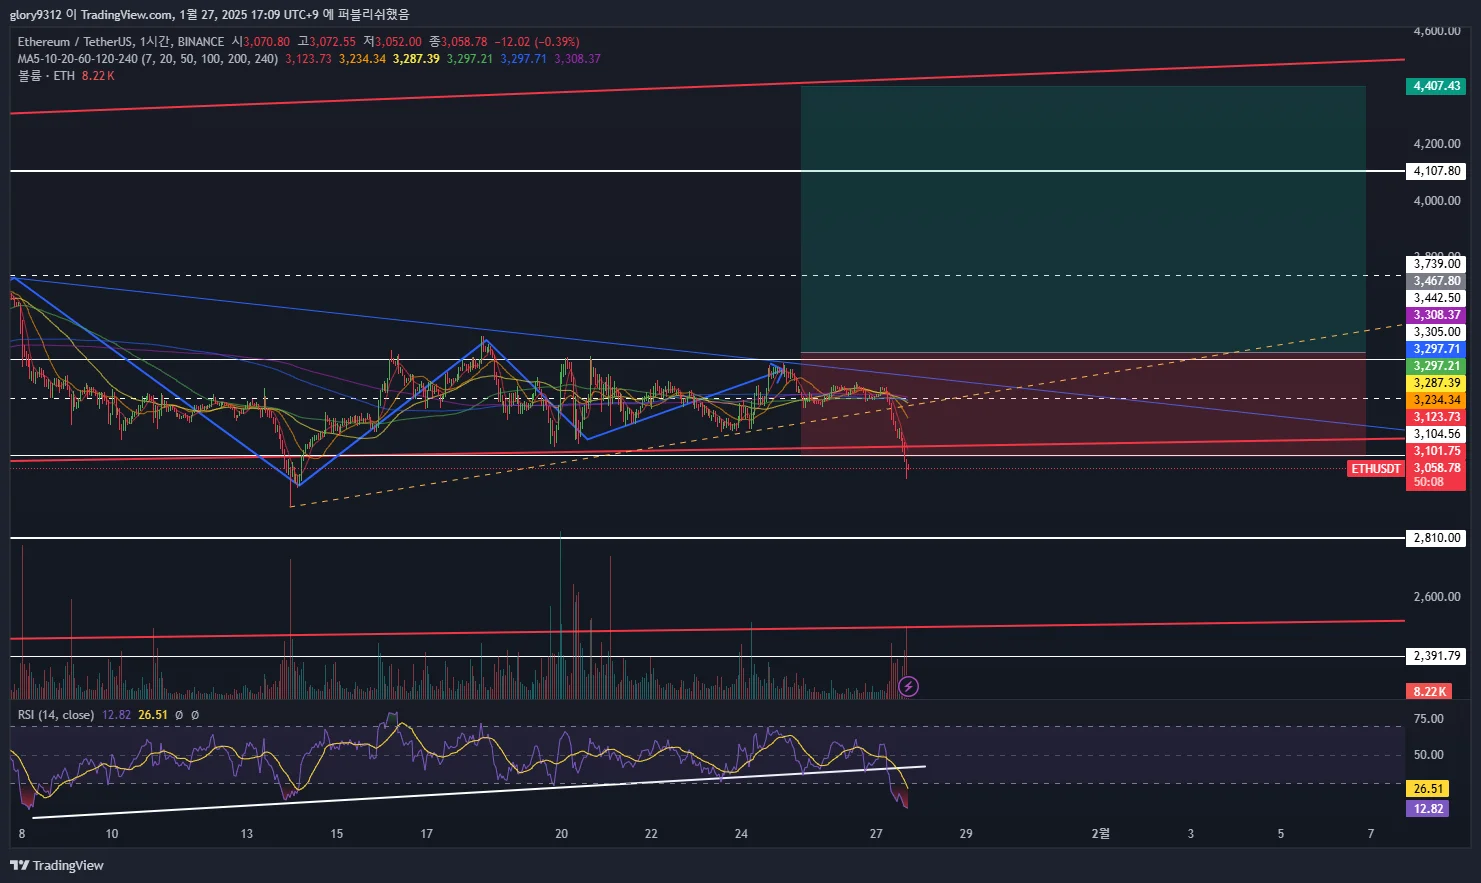The height and width of the screenshot is (883, 1481).
Task: Click the 2,810.00 support level label
Action: pyautogui.click(x=1437, y=538)
